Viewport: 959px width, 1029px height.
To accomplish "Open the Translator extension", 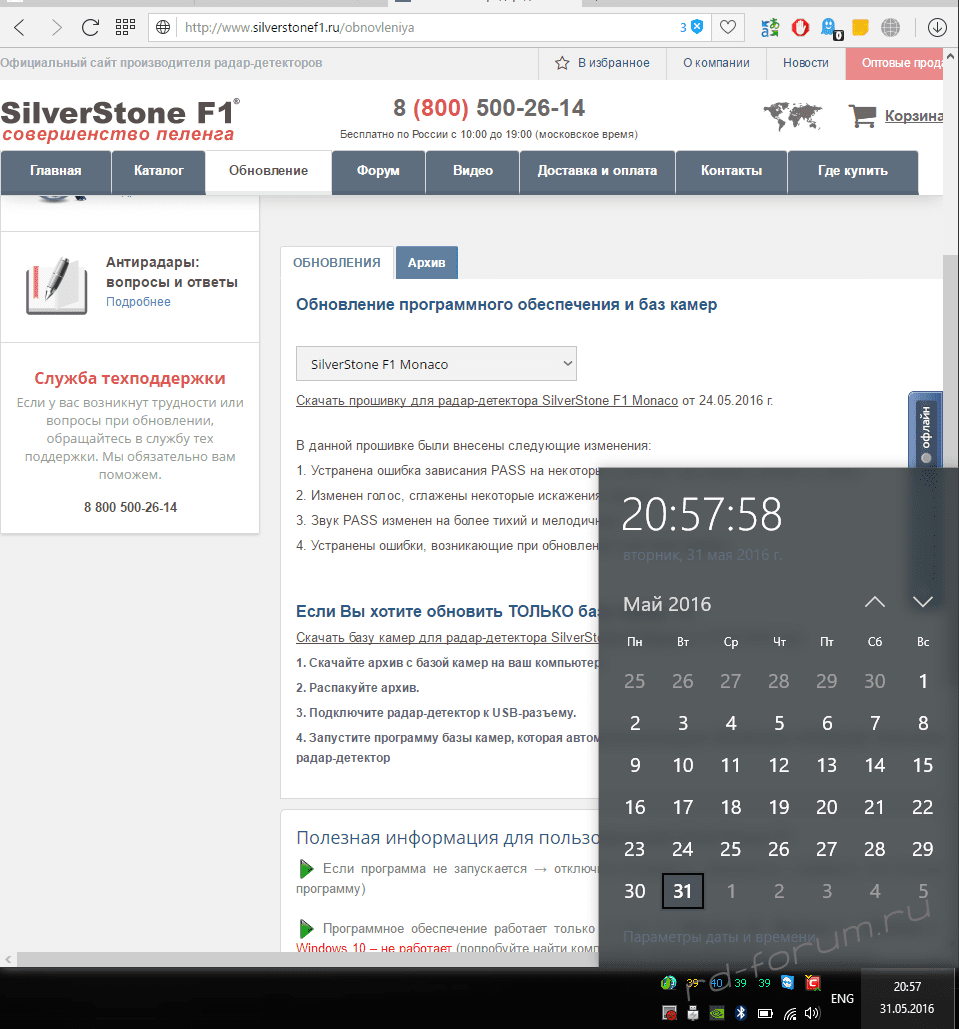I will click(770, 28).
